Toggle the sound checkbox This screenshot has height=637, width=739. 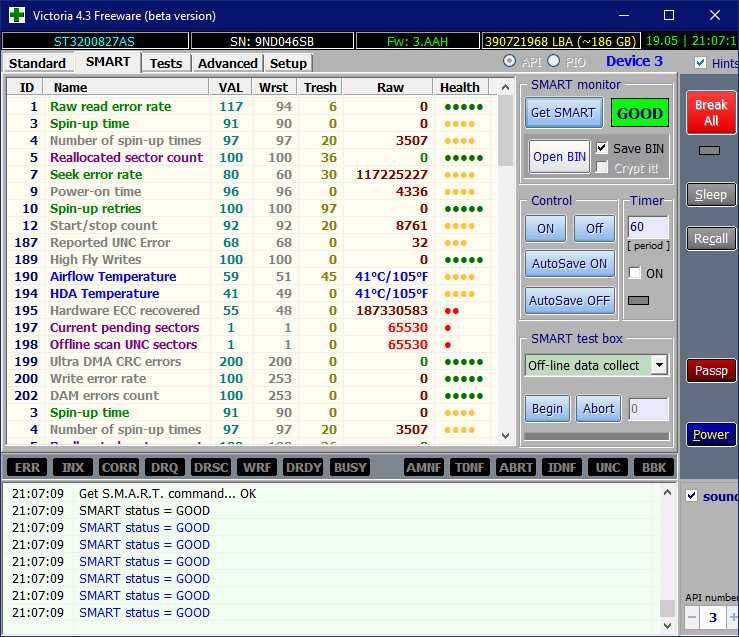click(x=691, y=496)
